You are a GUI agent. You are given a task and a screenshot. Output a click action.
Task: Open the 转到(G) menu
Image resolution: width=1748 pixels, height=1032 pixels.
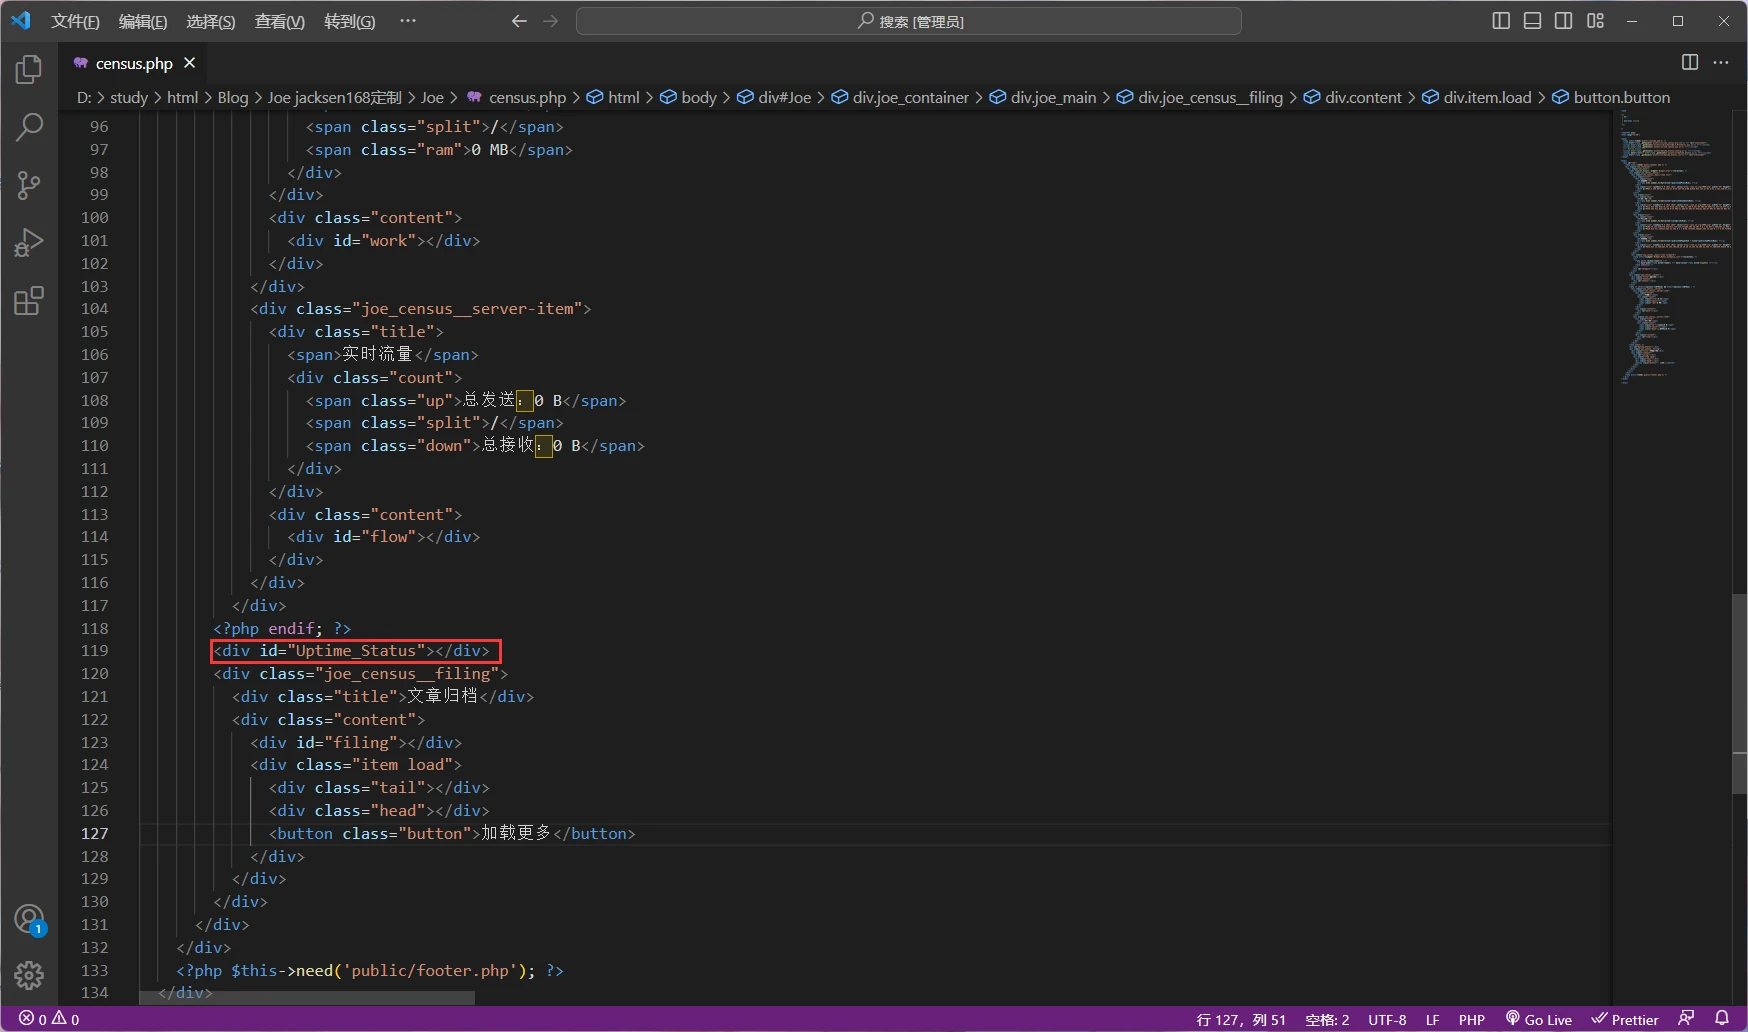point(350,21)
